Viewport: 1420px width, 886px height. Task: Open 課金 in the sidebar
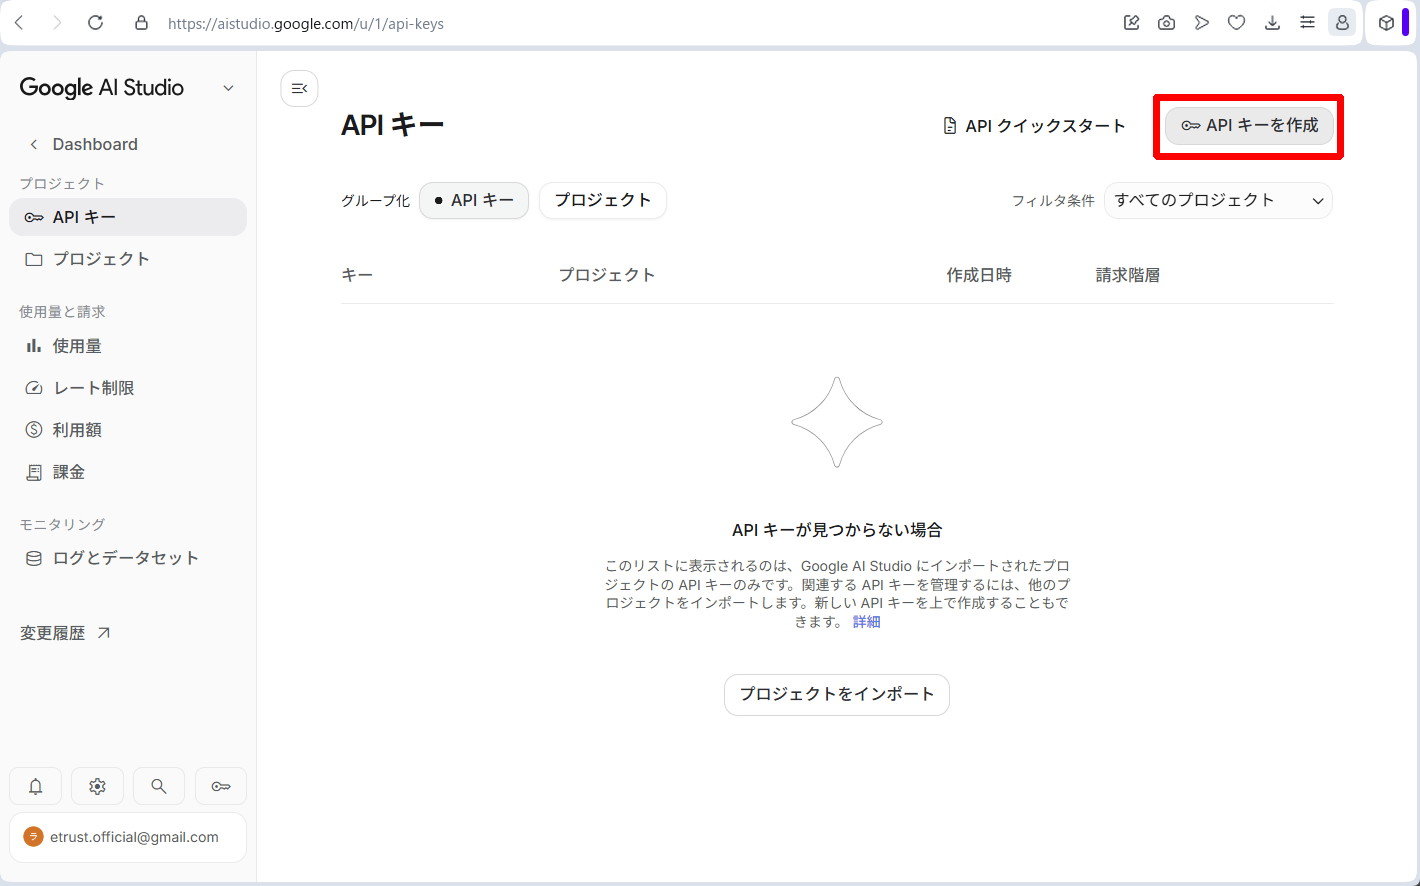pyautogui.click(x=128, y=472)
